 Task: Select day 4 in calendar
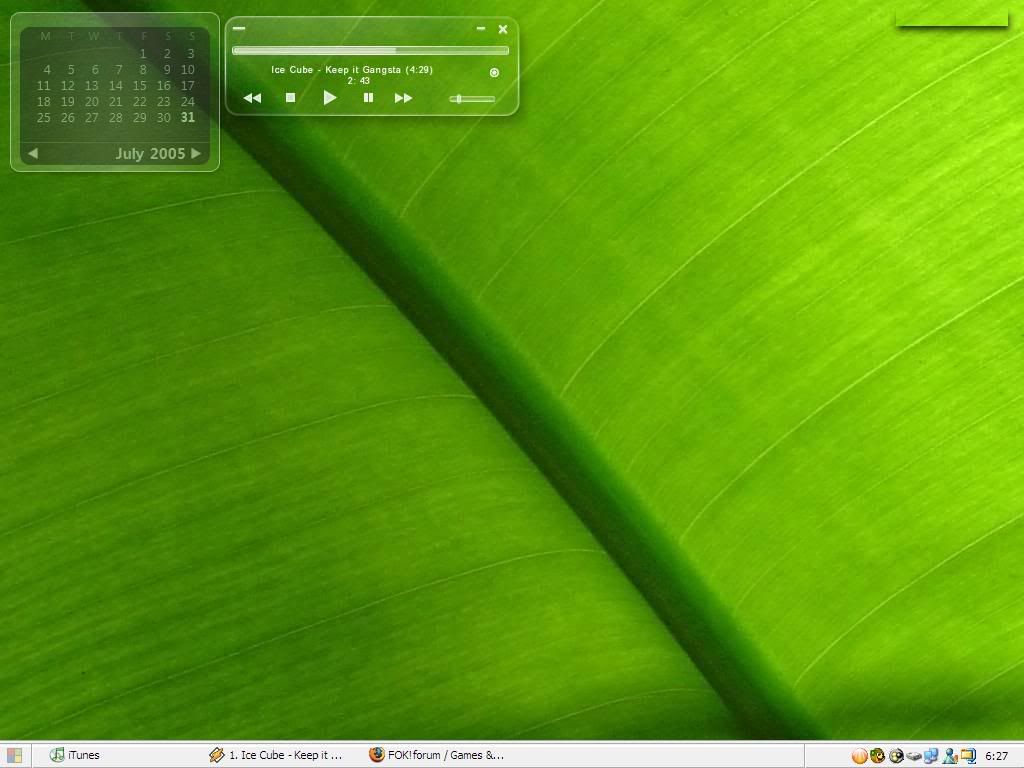coord(46,69)
